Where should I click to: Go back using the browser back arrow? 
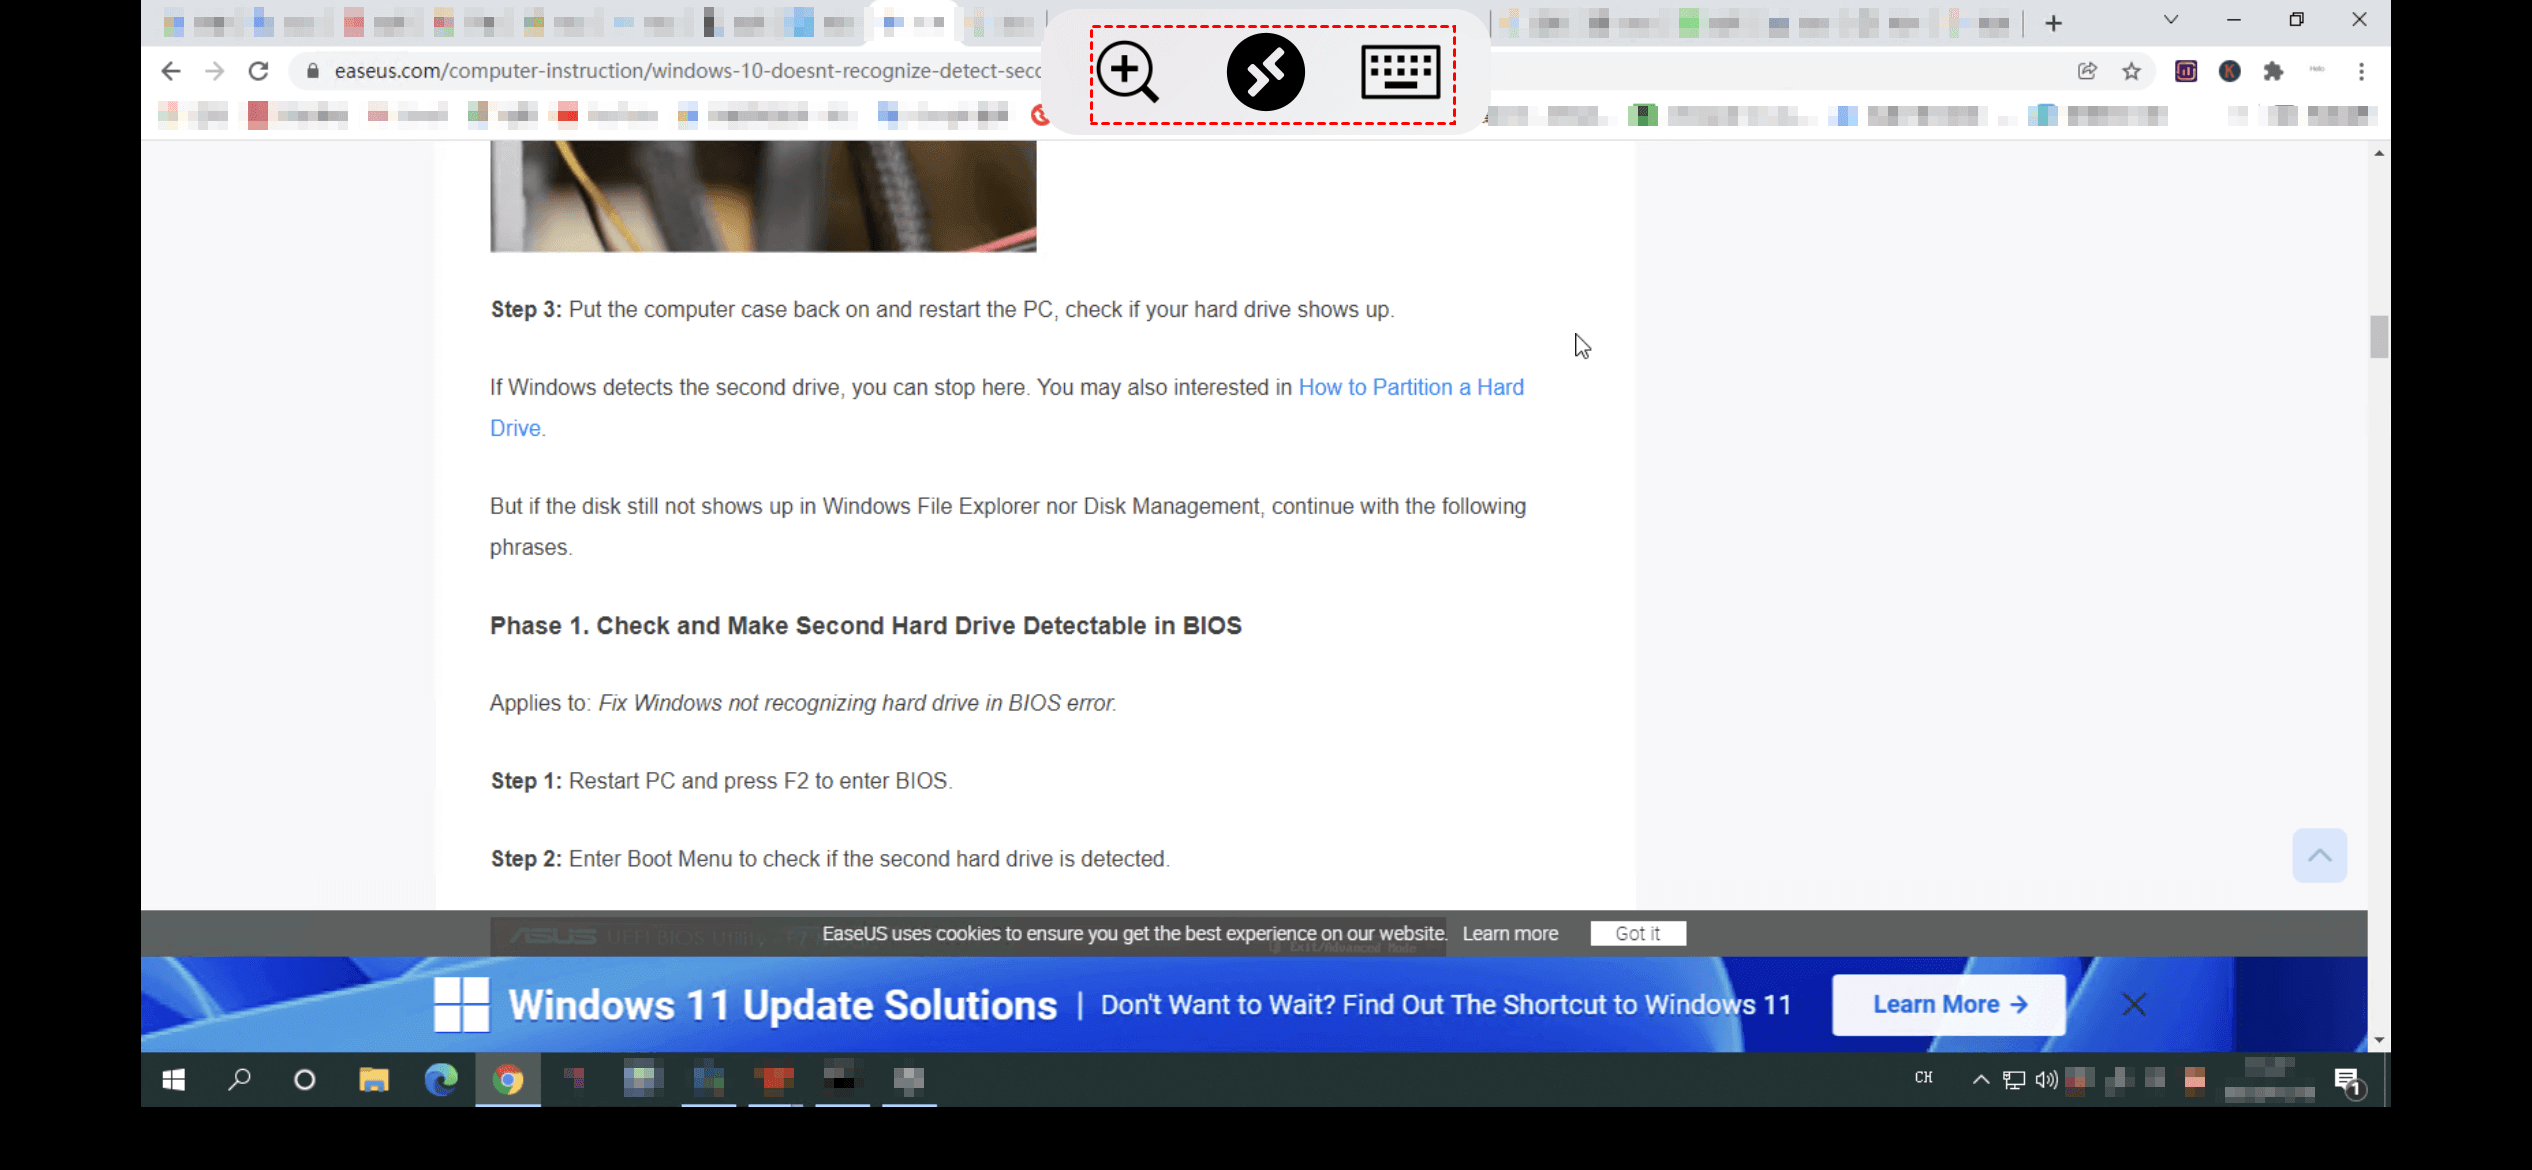tap(171, 71)
